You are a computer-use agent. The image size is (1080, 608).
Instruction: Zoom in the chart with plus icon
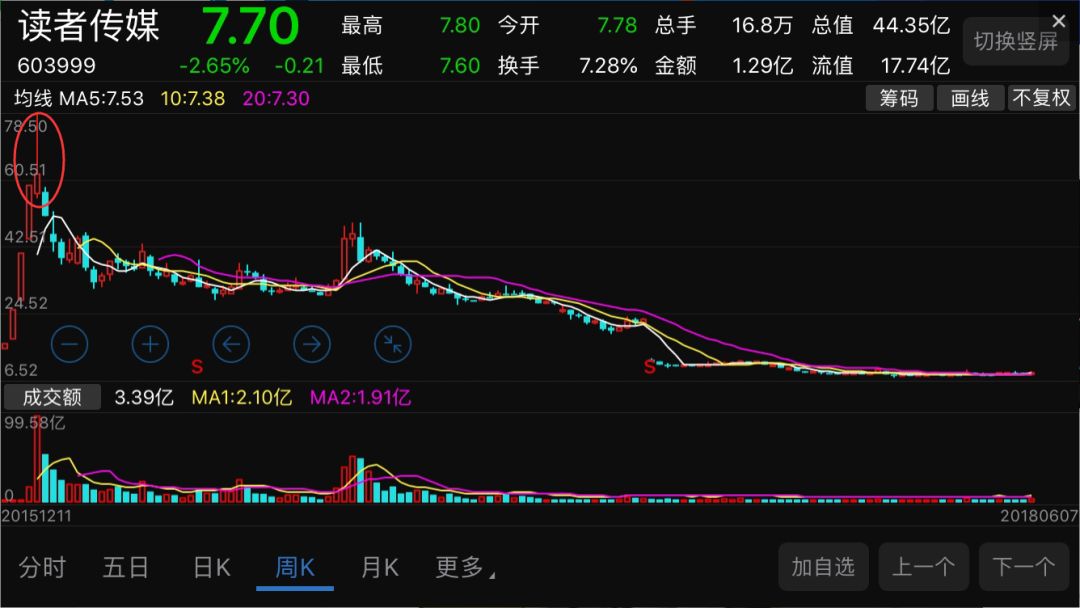(150, 344)
